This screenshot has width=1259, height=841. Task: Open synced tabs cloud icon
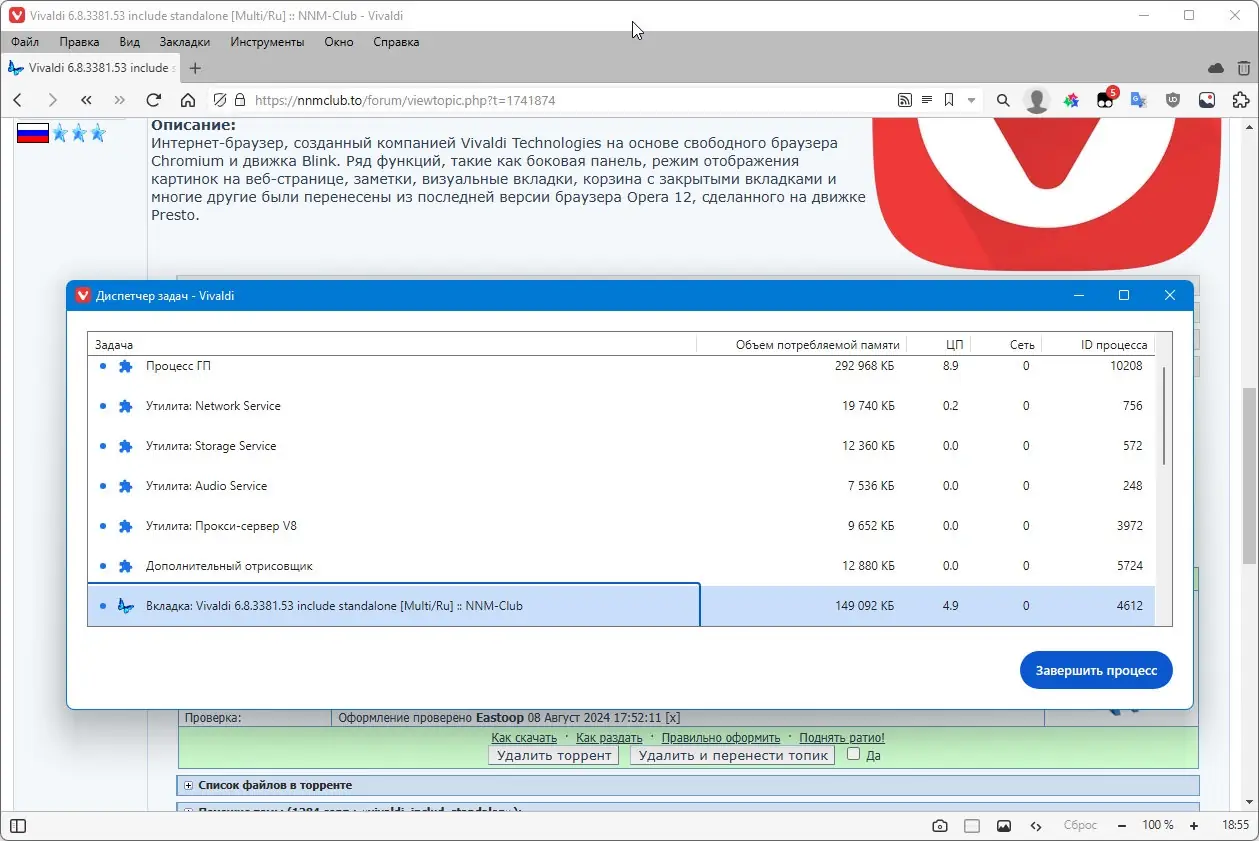tap(1216, 68)
